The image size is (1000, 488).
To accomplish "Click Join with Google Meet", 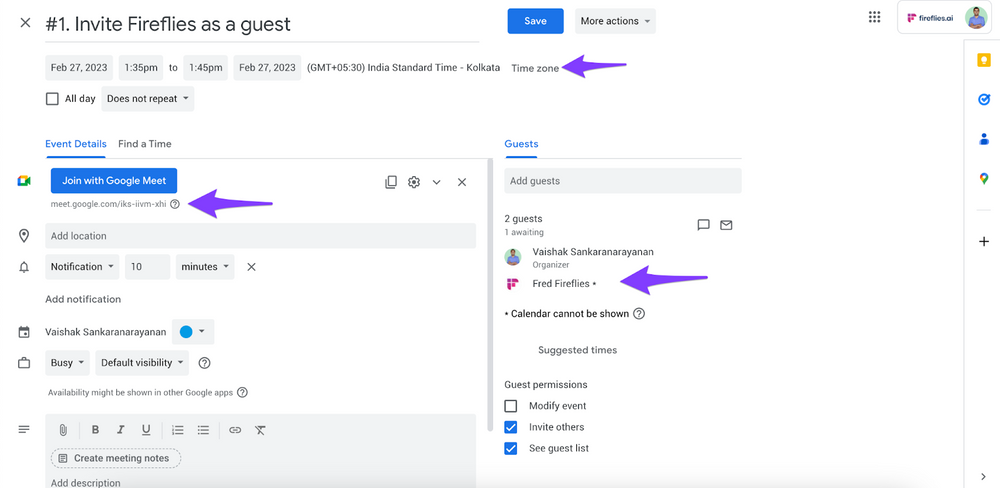I will pos(114,180).
